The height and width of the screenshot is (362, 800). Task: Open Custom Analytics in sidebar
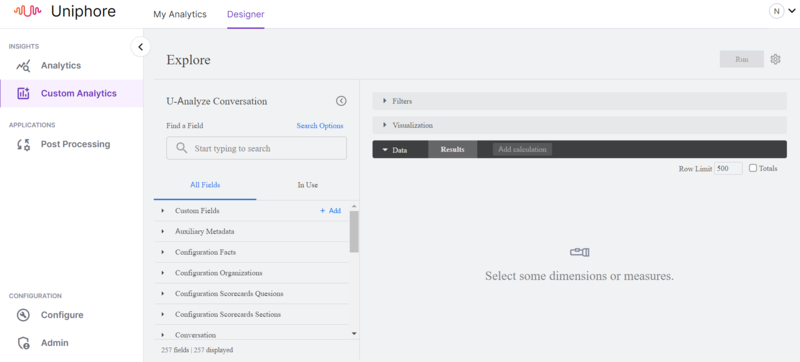tap(79, 93)
